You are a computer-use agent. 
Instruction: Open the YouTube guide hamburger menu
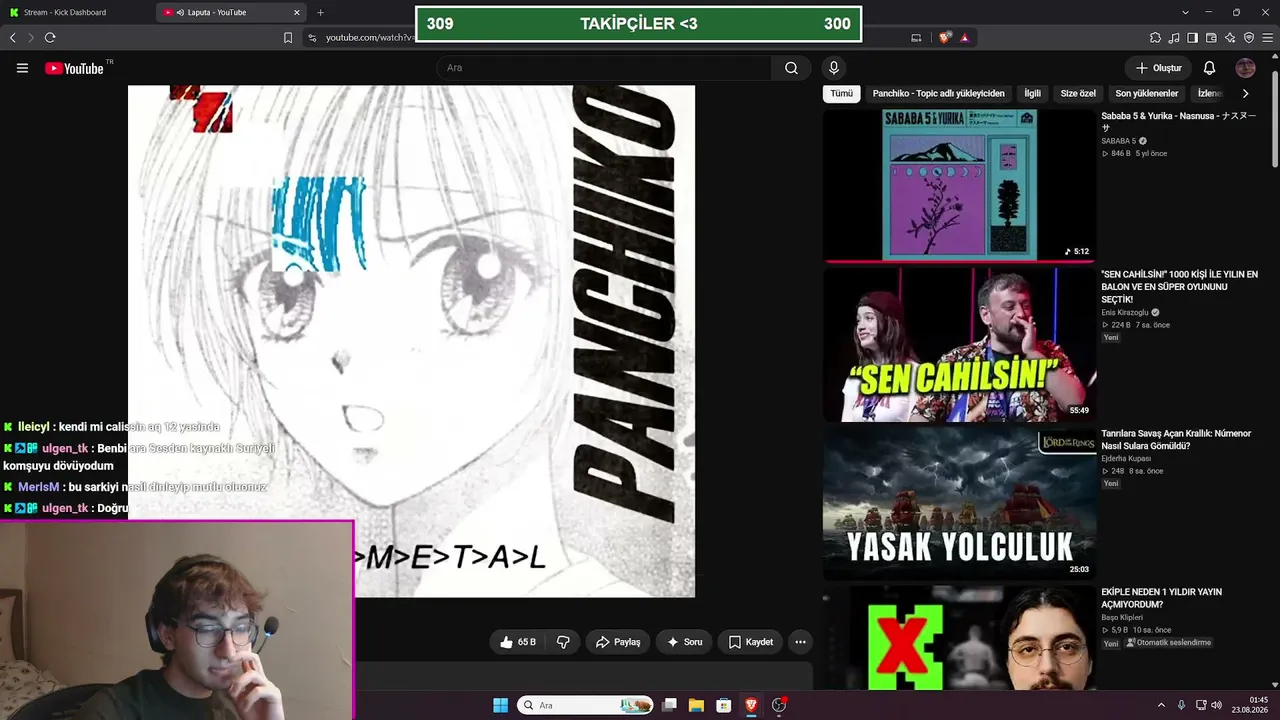click(22, 68)
